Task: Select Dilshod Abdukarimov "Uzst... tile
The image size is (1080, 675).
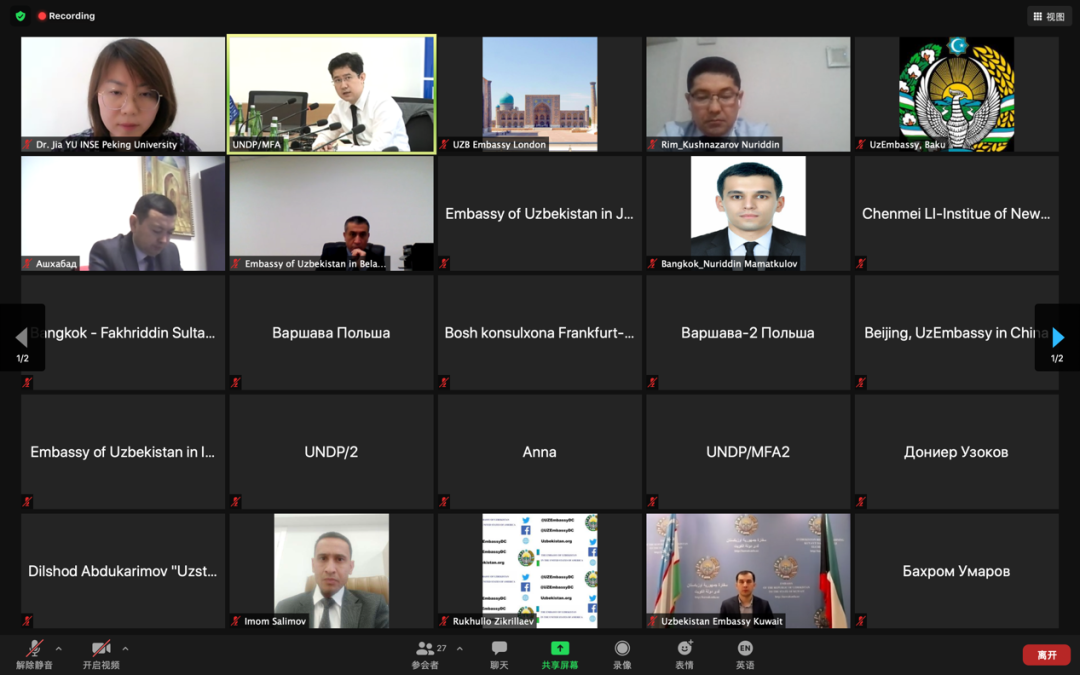Action: click(x=123, y=571)
